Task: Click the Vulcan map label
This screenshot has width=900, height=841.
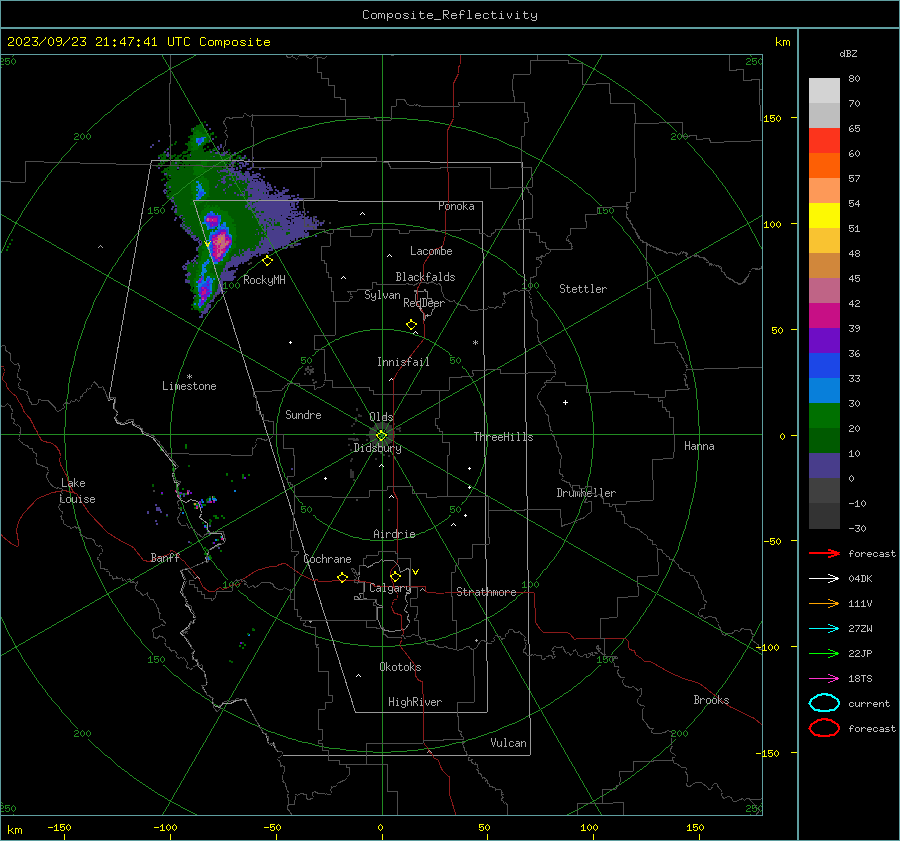Action: pyautogui.click(x=508, y=743)
